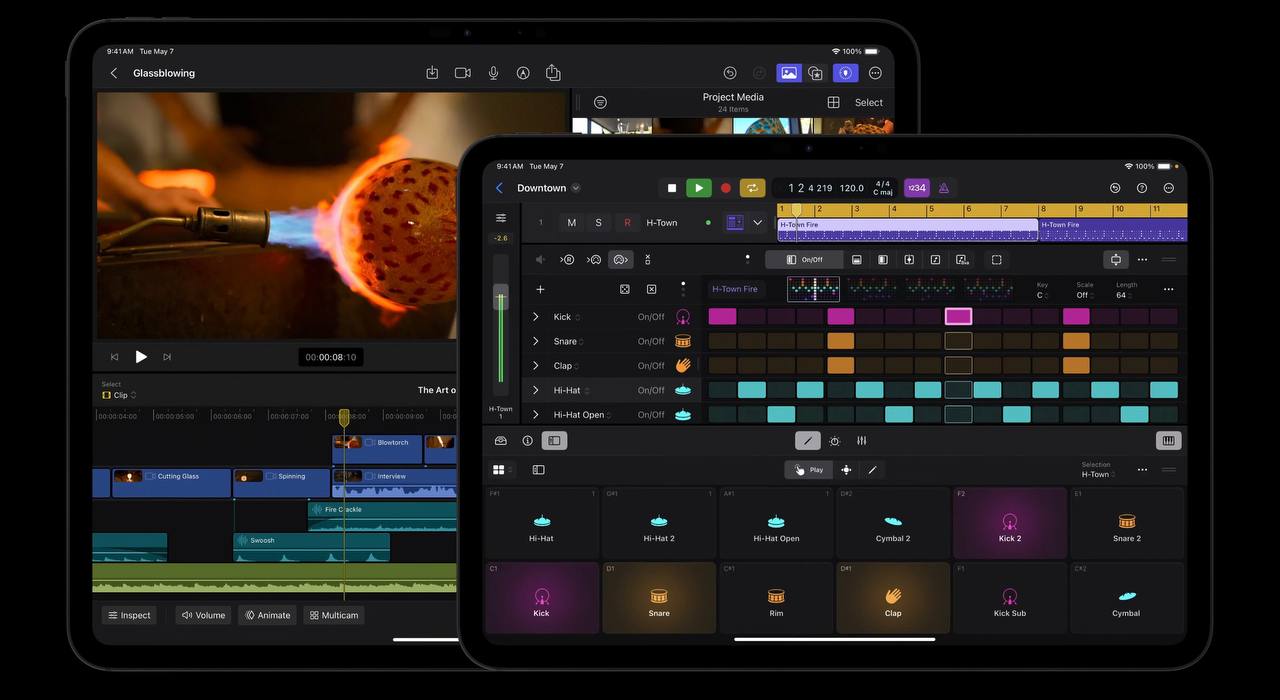This screenshot has height=700, width=1280.
Task: Open the share icon in Glassblowing project
Action: pos(553,73)
